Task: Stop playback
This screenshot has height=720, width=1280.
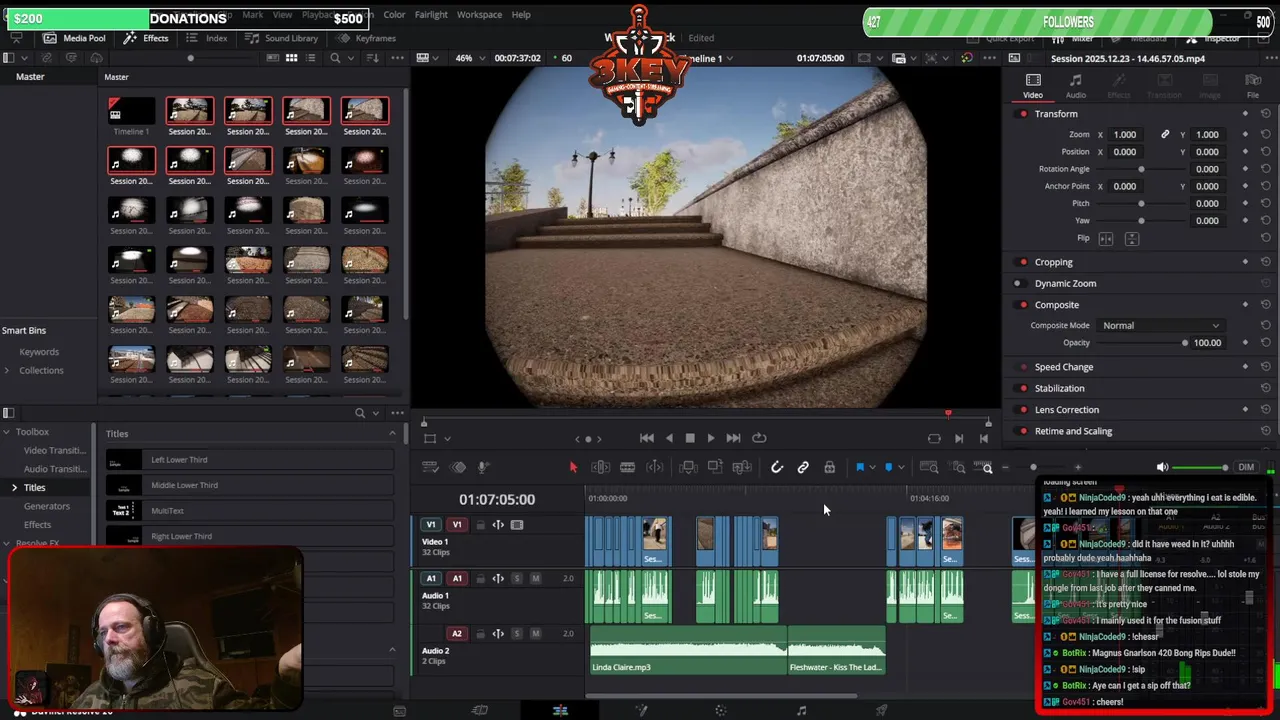Action: tap(690, 438)
